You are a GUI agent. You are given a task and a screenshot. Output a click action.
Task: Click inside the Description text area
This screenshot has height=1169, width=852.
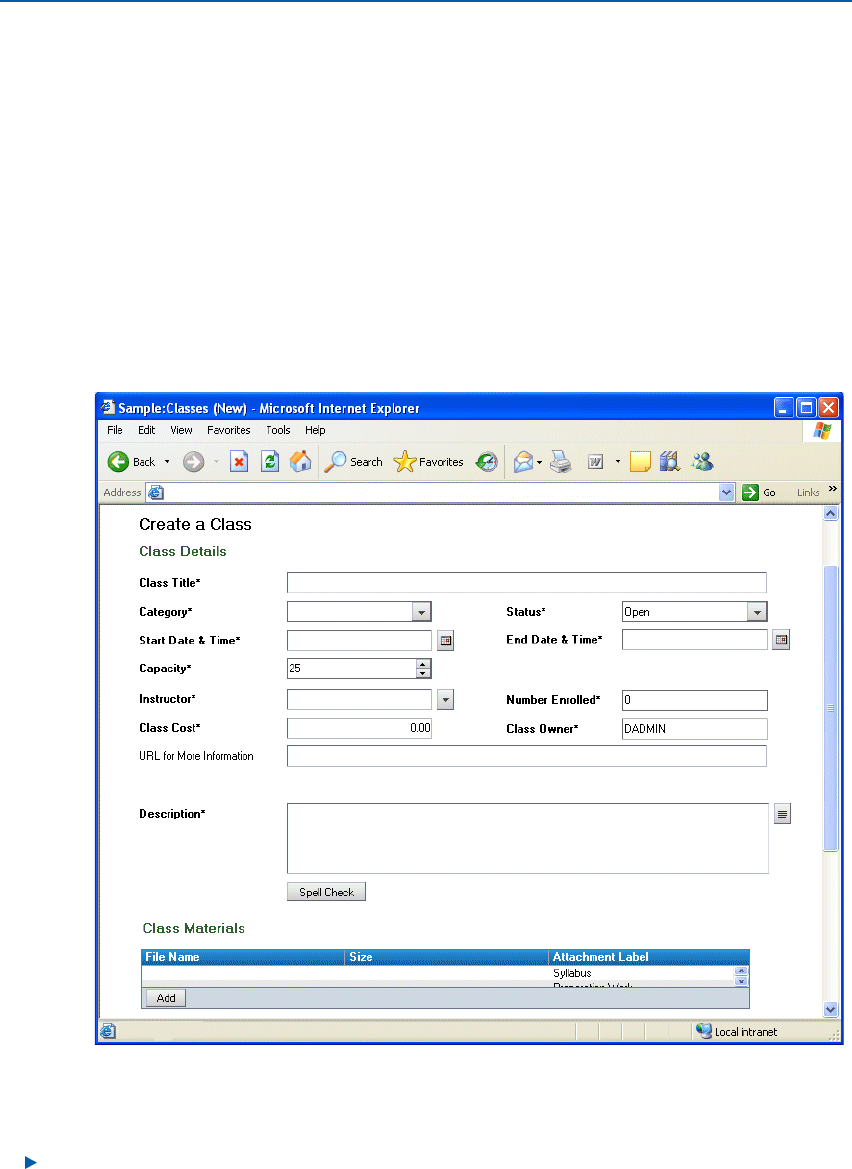[528, 838]
